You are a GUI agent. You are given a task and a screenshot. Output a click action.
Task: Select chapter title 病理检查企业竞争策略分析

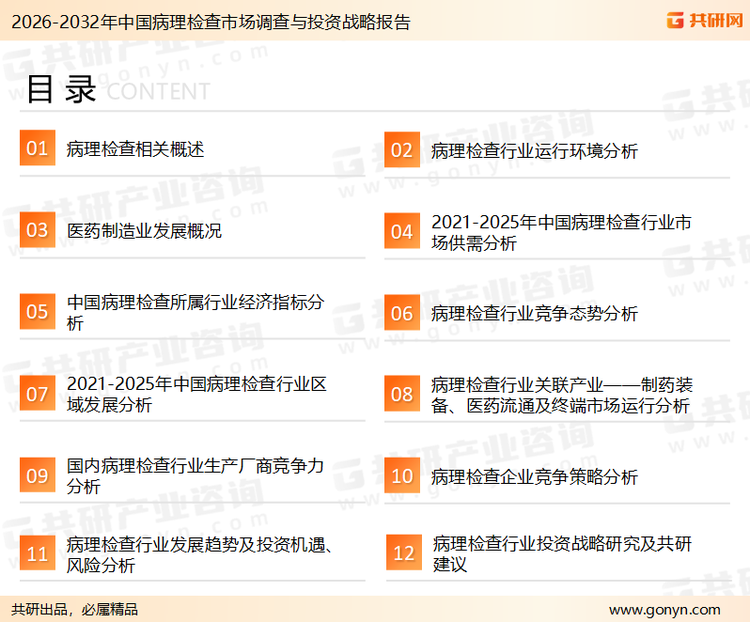click(534, 477)
